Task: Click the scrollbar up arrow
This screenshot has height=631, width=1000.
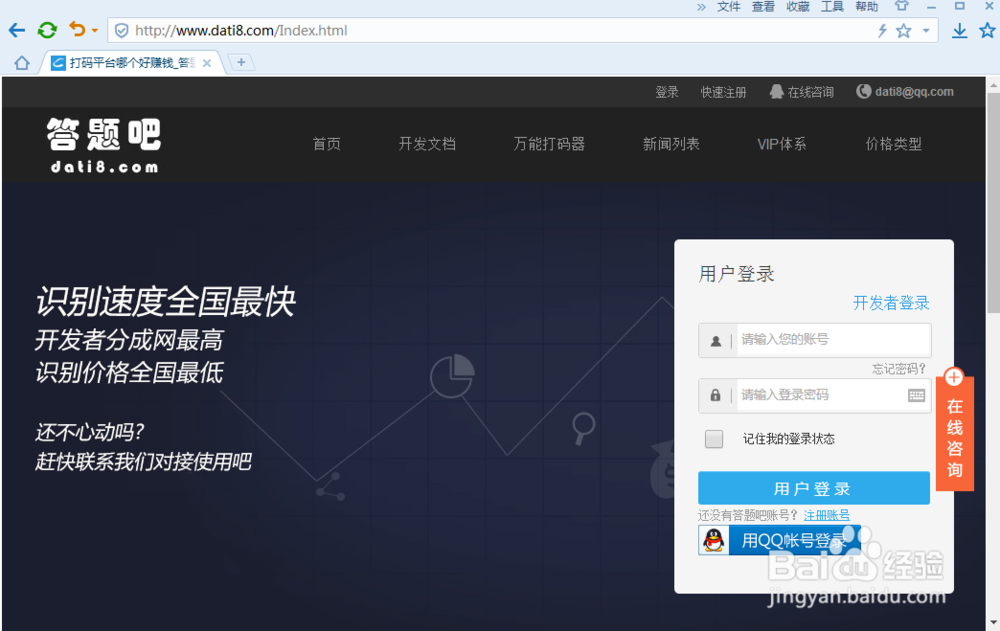Action: [x=993, y=84]
